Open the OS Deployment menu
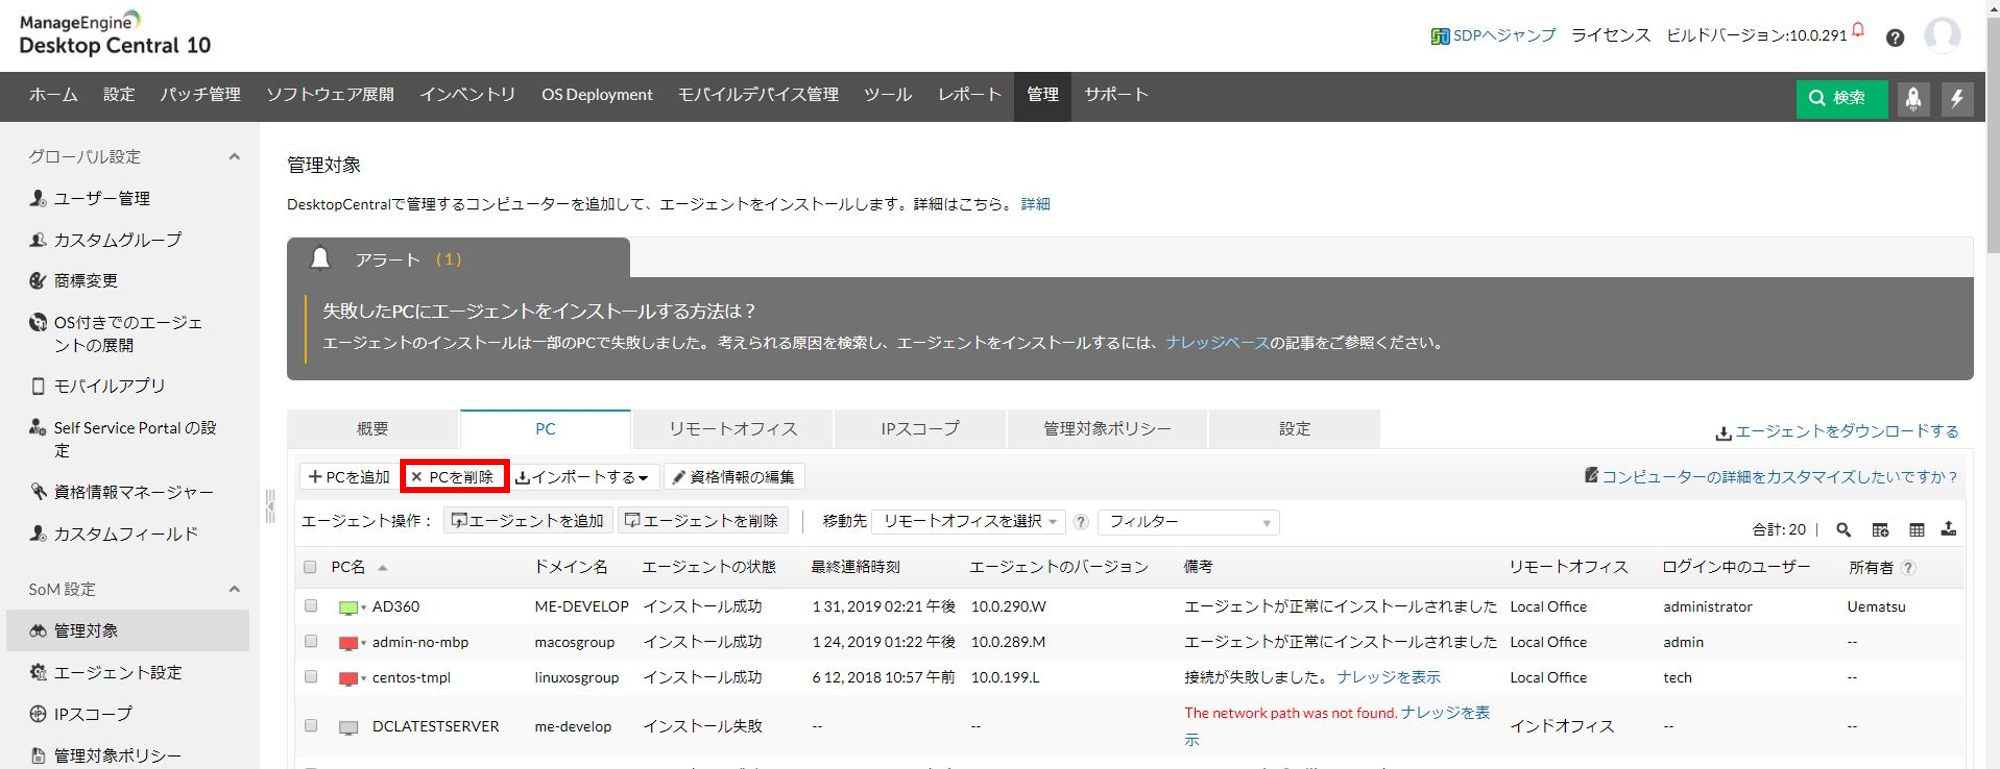 (597, 95)
